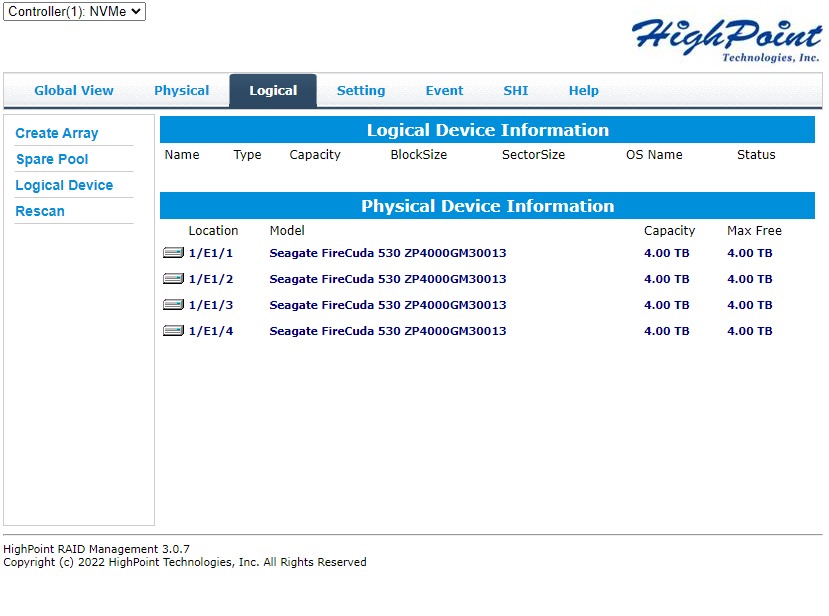The image size is (829, 616).
Task: Switch to the SHI tab
Action: coord(516,91)
